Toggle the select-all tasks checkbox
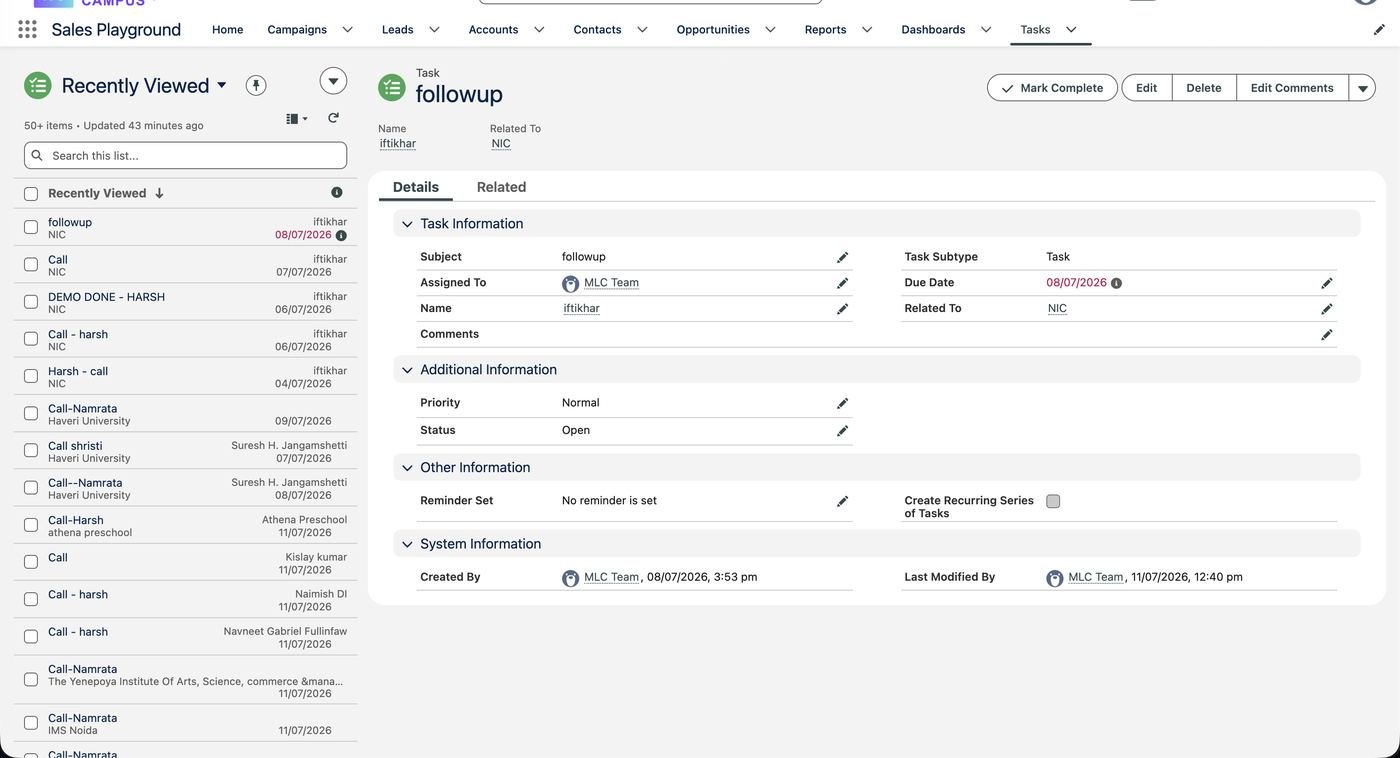The width and height of the screenshot is (1400, 758). [31, 193]
